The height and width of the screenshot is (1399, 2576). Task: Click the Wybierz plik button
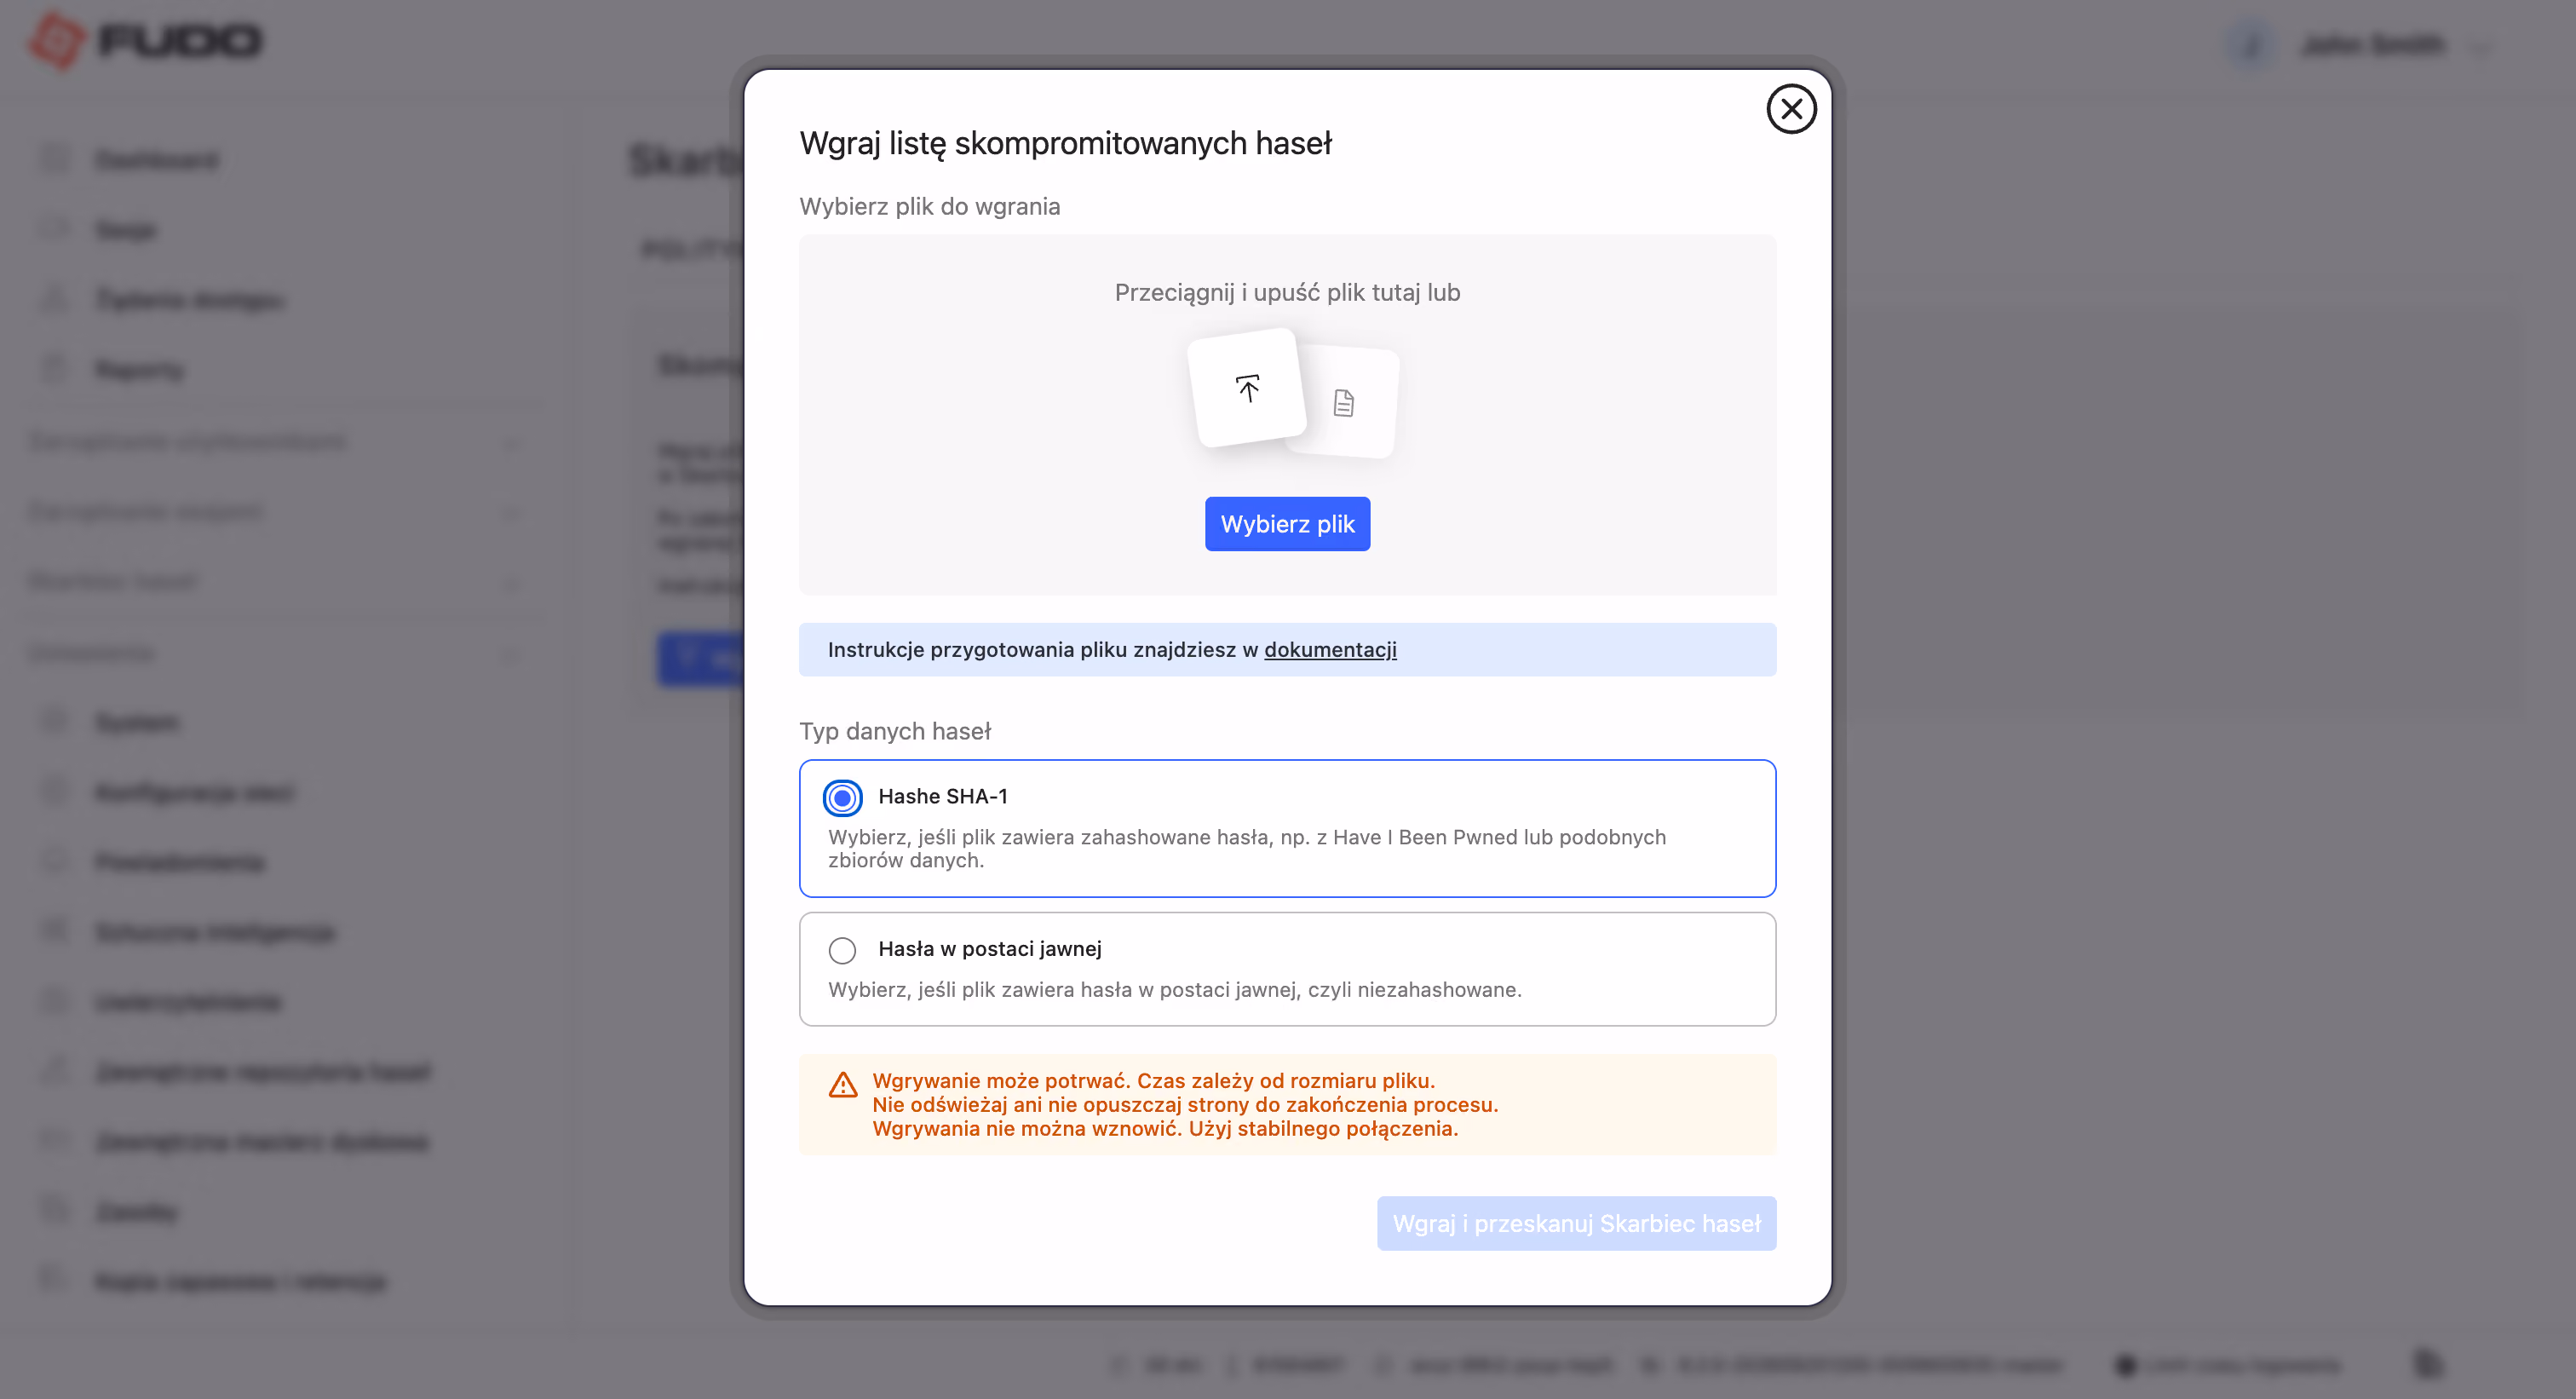[1287, 524]
